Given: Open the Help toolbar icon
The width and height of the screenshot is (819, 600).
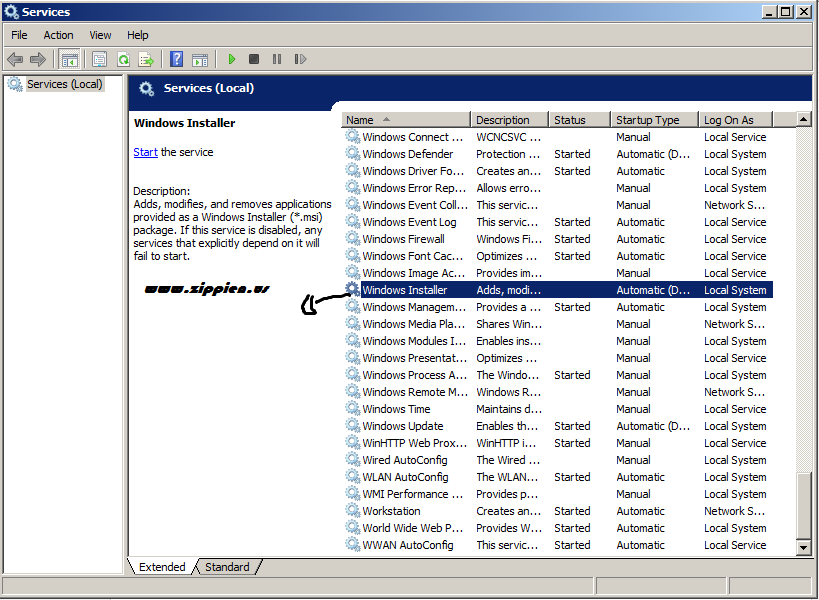Looking at the screenshot, I should [x=177, y=60].
